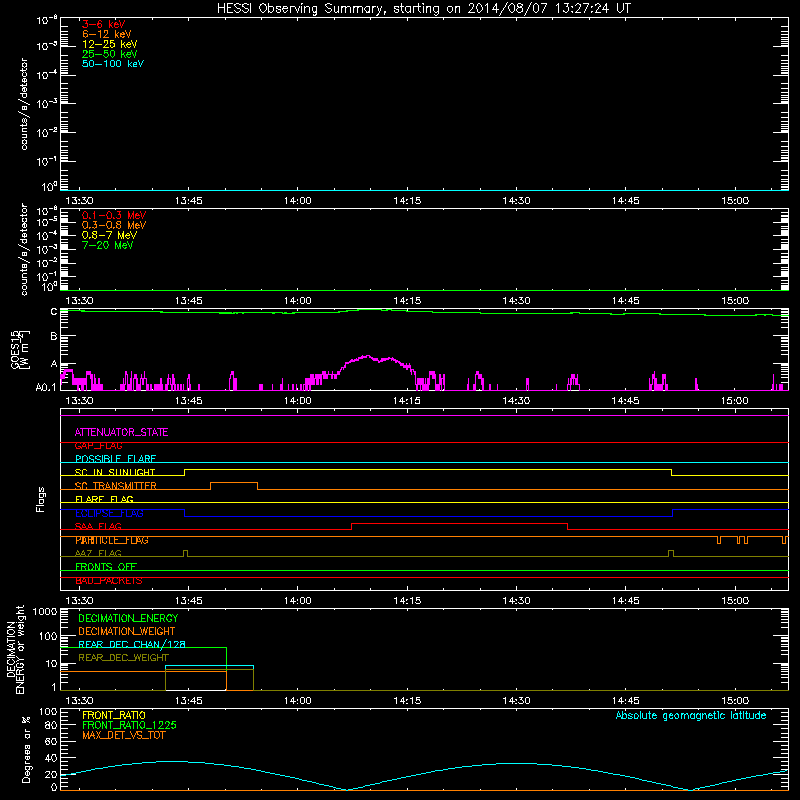Click the DECIMATION_WEIGHT legend label
The image size is (800, 800).
(x=127, y=631)
